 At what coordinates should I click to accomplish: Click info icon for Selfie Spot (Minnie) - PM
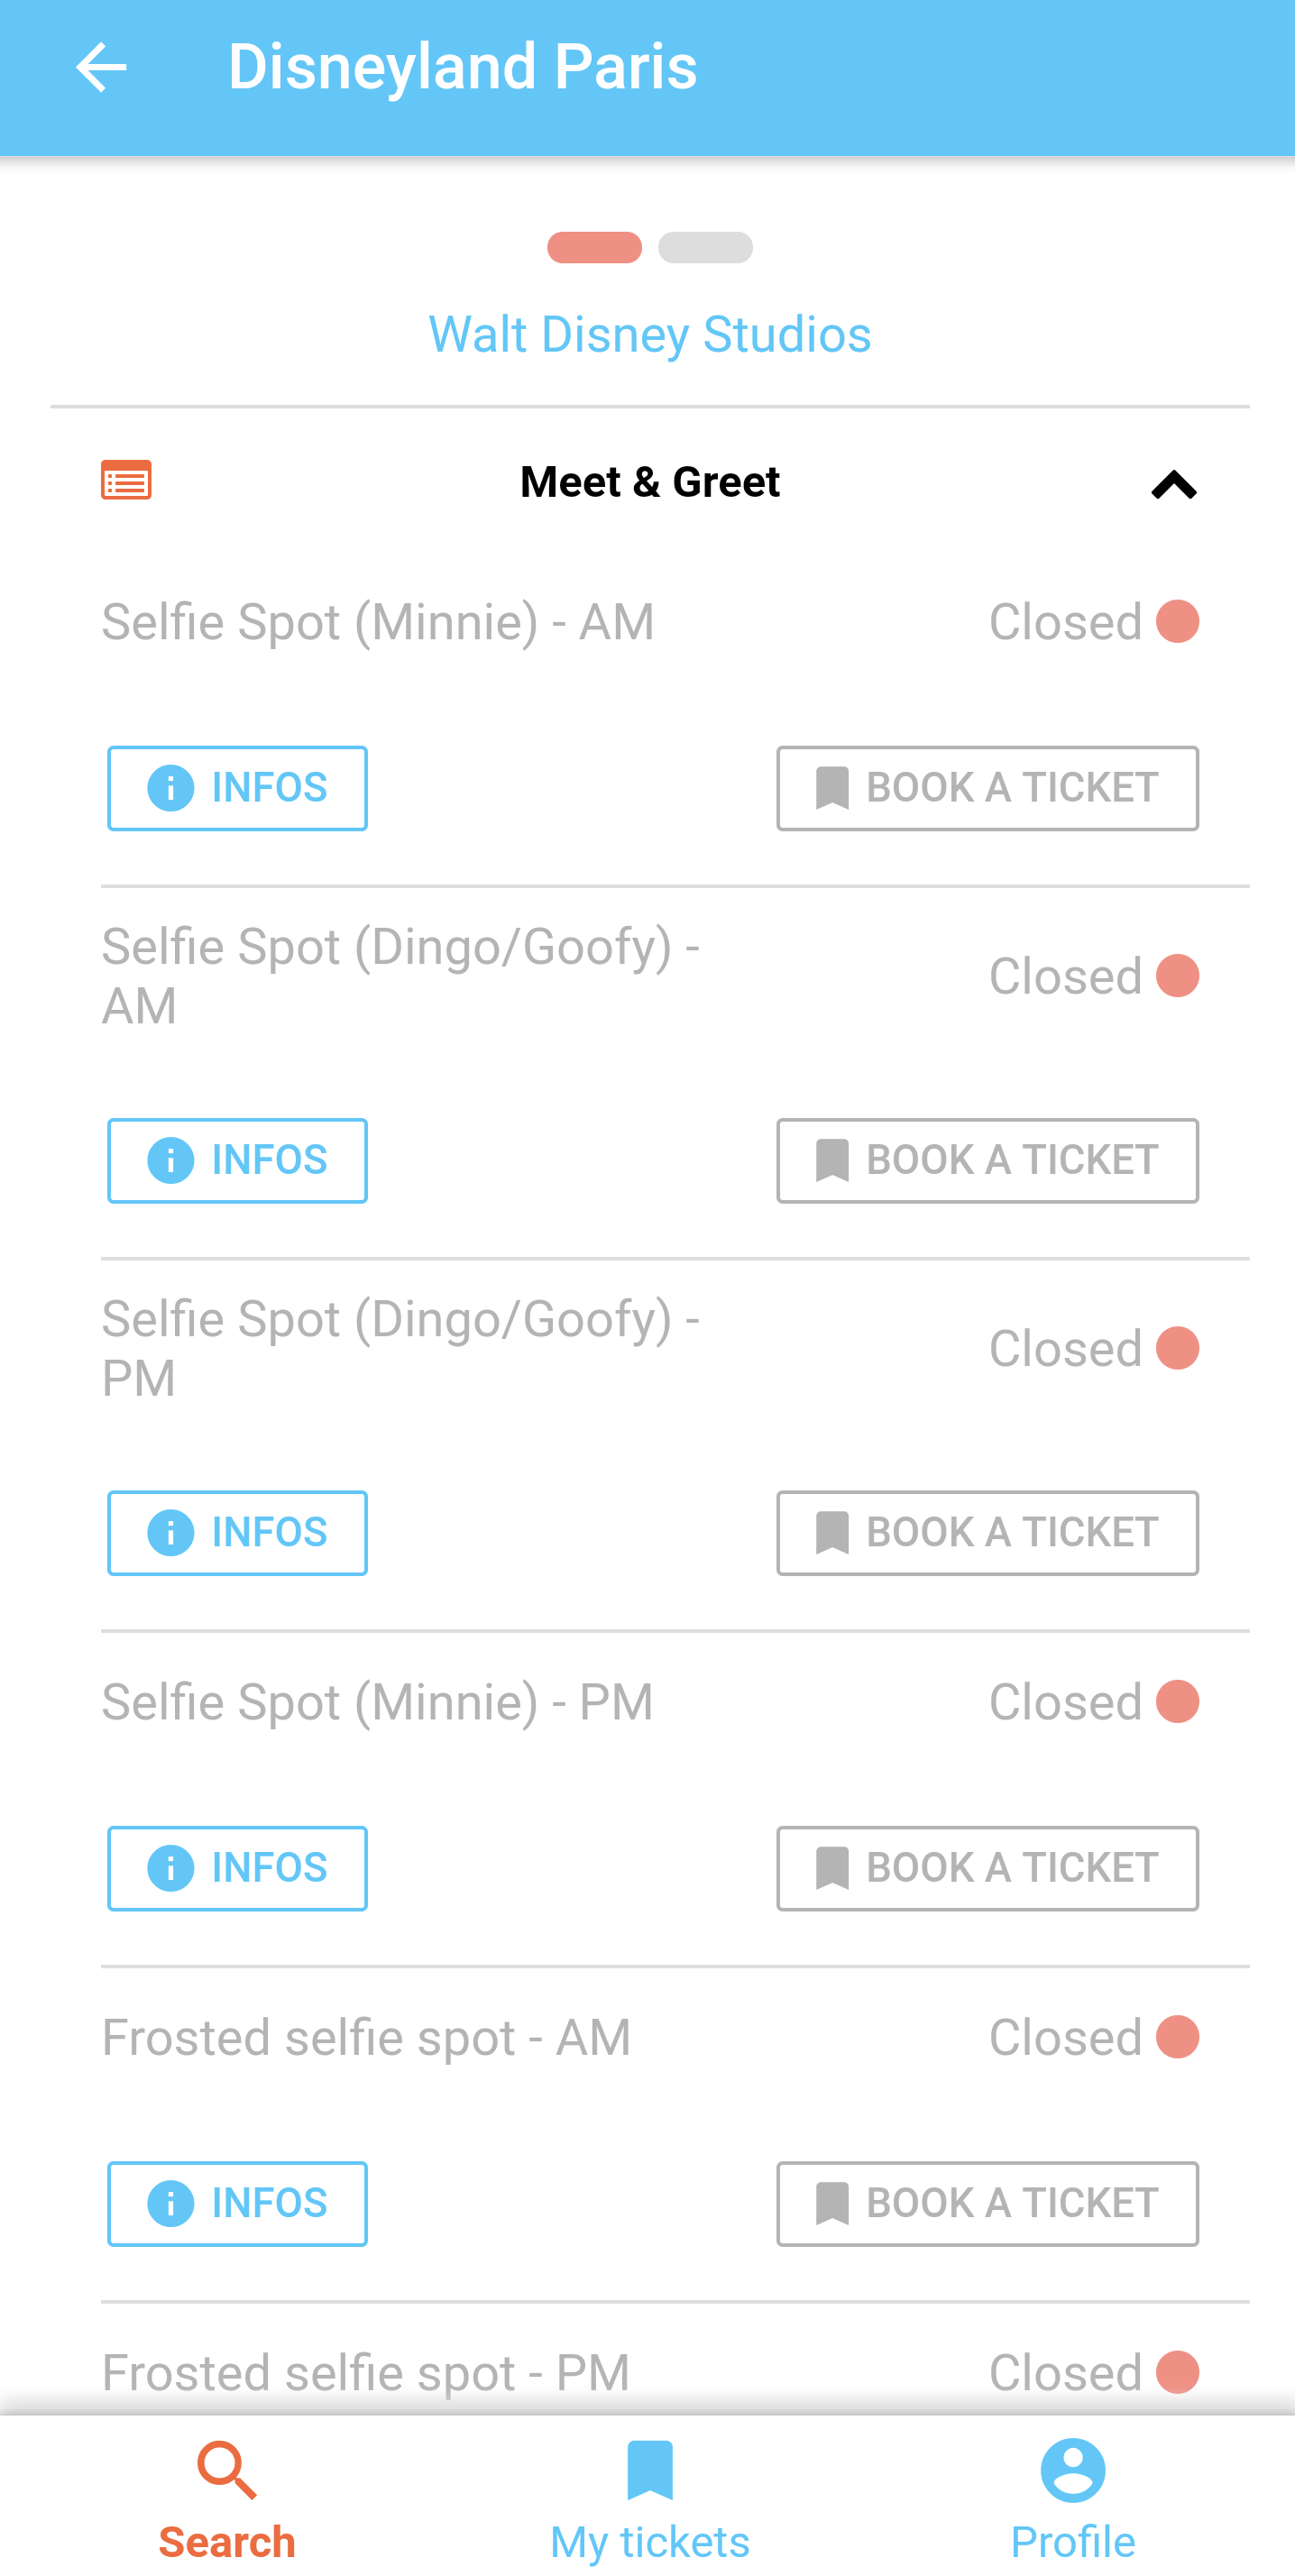171,1867
